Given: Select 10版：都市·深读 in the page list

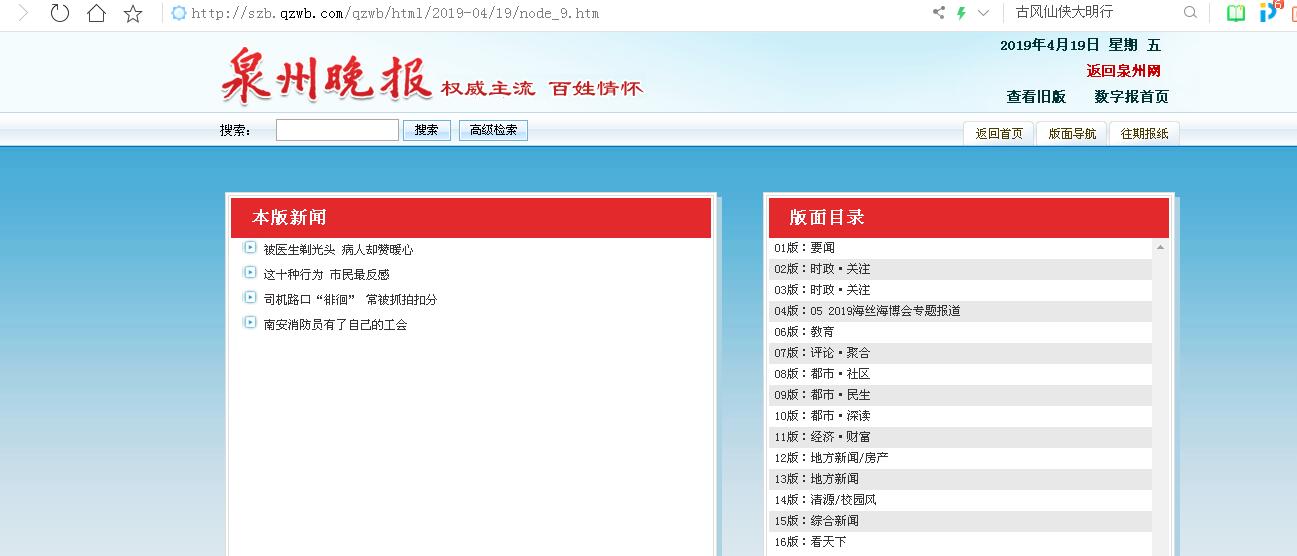Looking at the screenshot, I should point(822,416).
